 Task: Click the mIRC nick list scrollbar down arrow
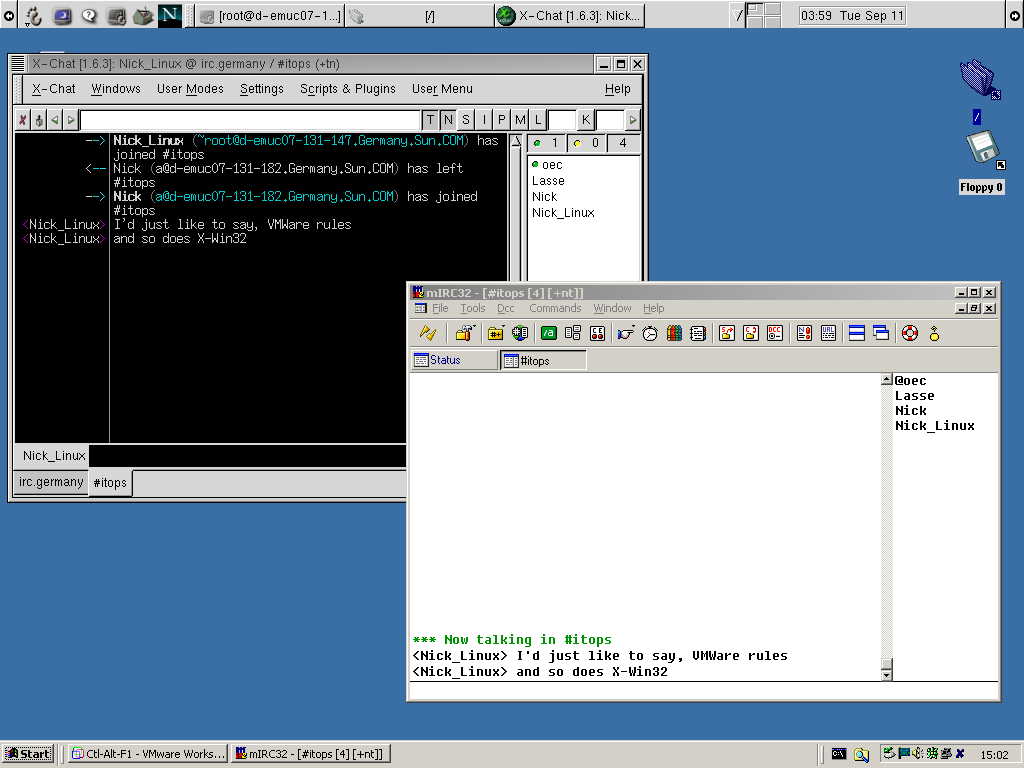886,675
